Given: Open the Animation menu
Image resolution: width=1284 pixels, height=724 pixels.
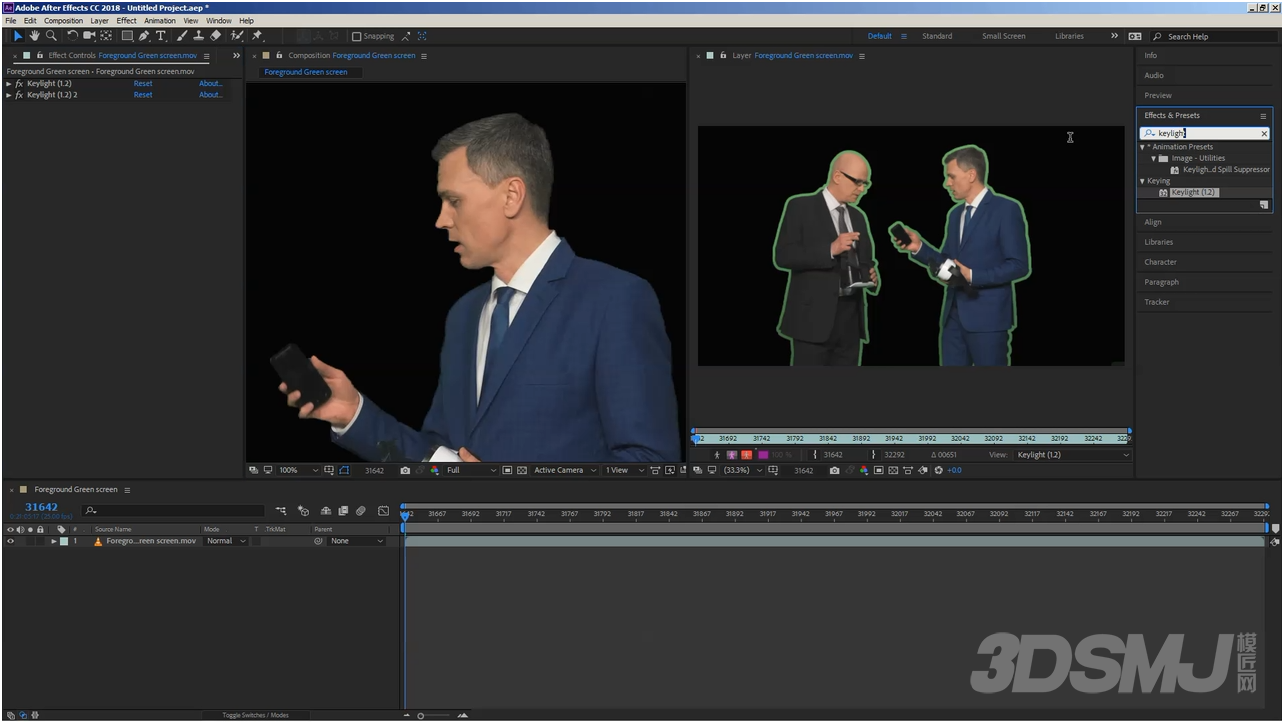Looking at the screenshot, I should pyautogui.click(x=160, y=20).
